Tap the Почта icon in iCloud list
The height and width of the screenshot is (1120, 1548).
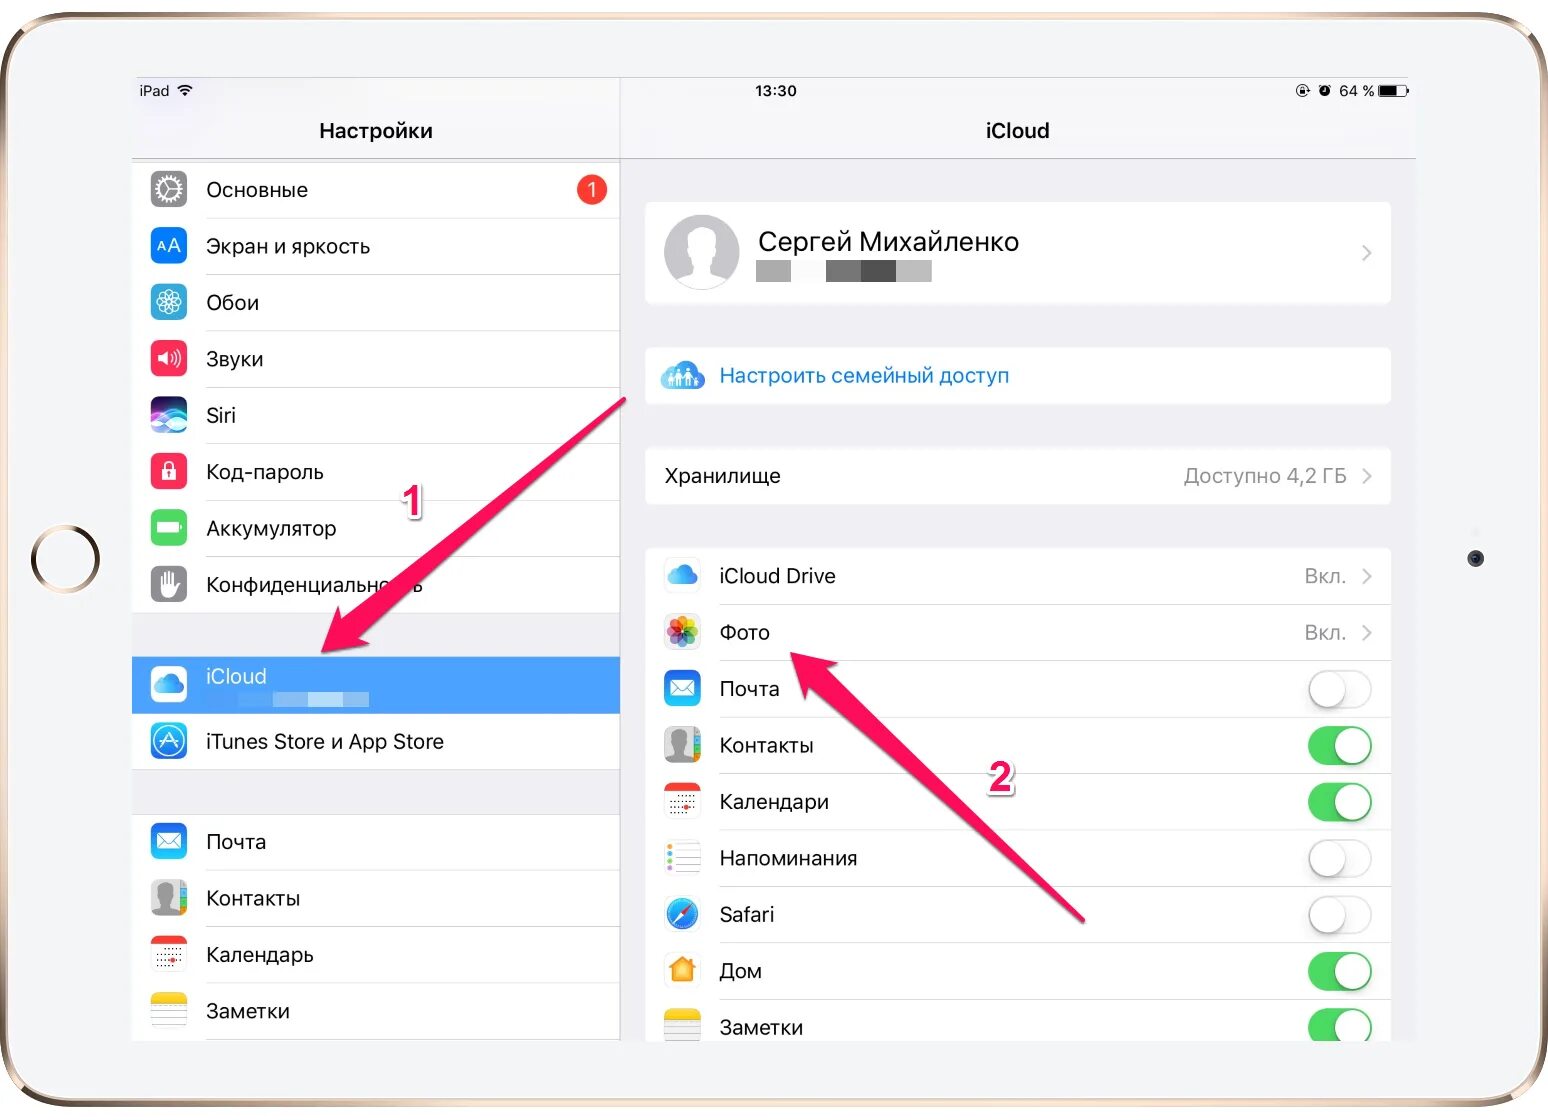click(x=682, y=688)
